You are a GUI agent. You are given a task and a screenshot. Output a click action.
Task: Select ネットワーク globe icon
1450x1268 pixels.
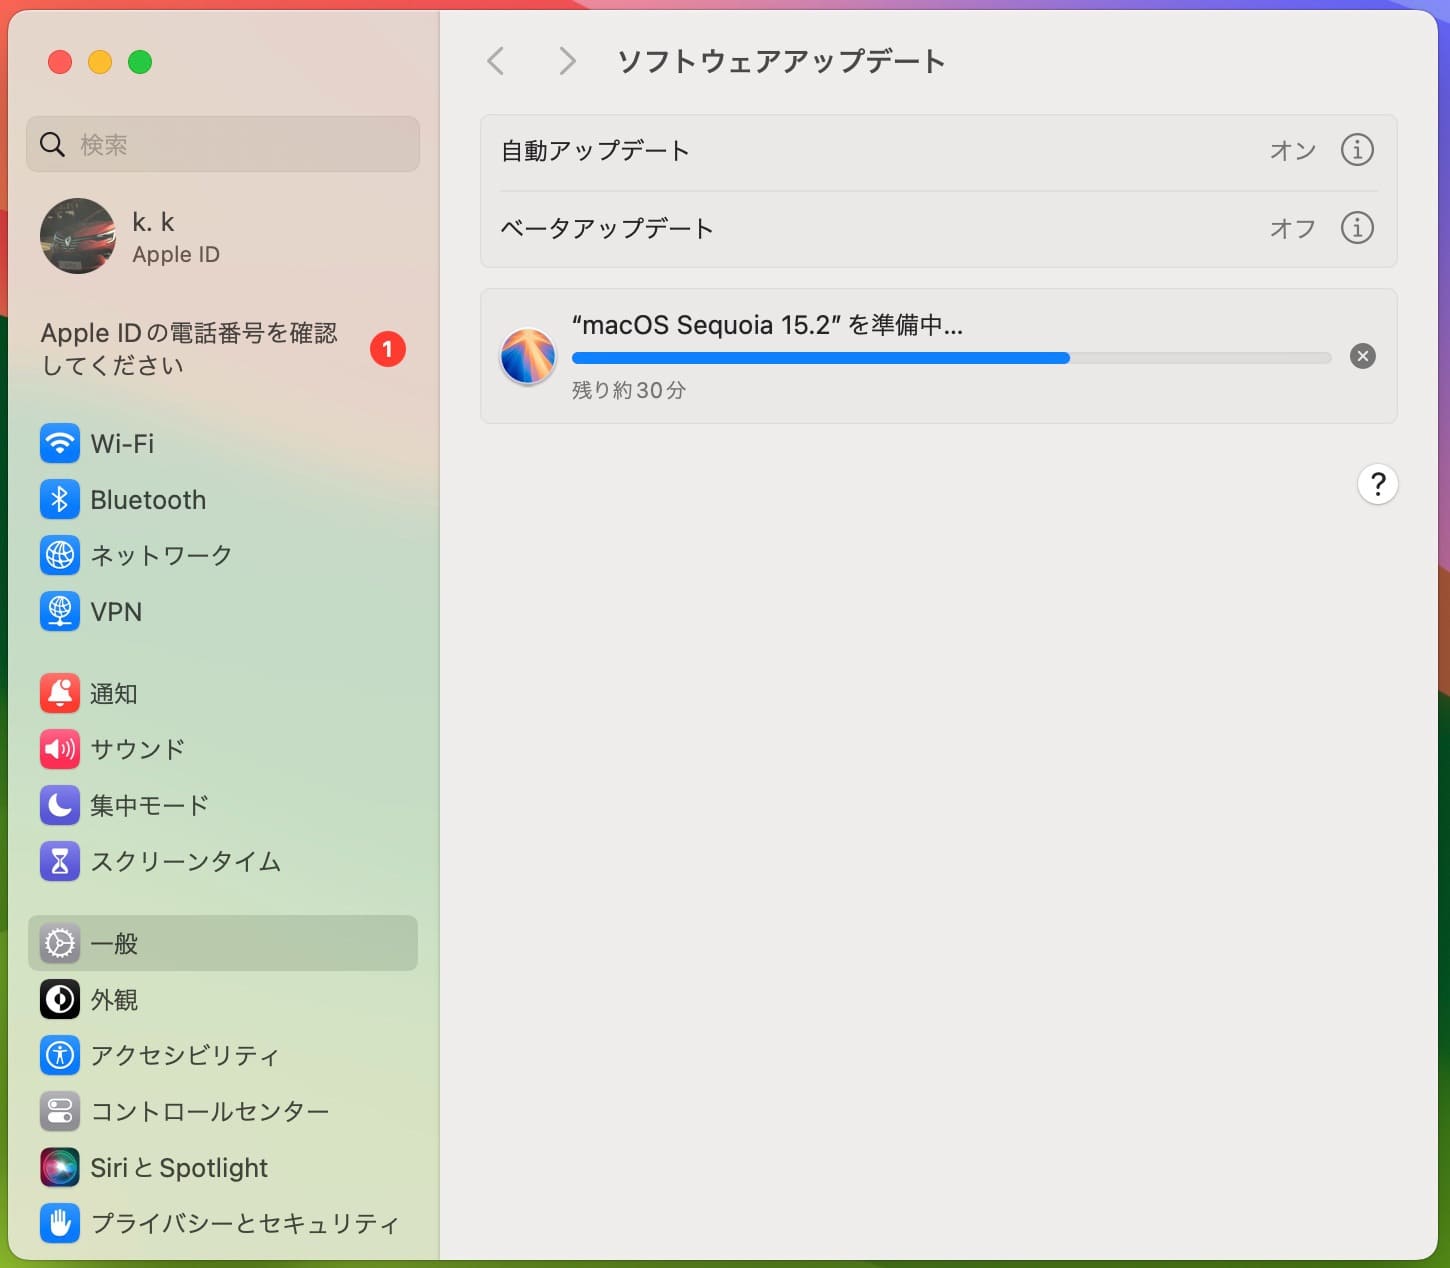[x=60, y=555]
